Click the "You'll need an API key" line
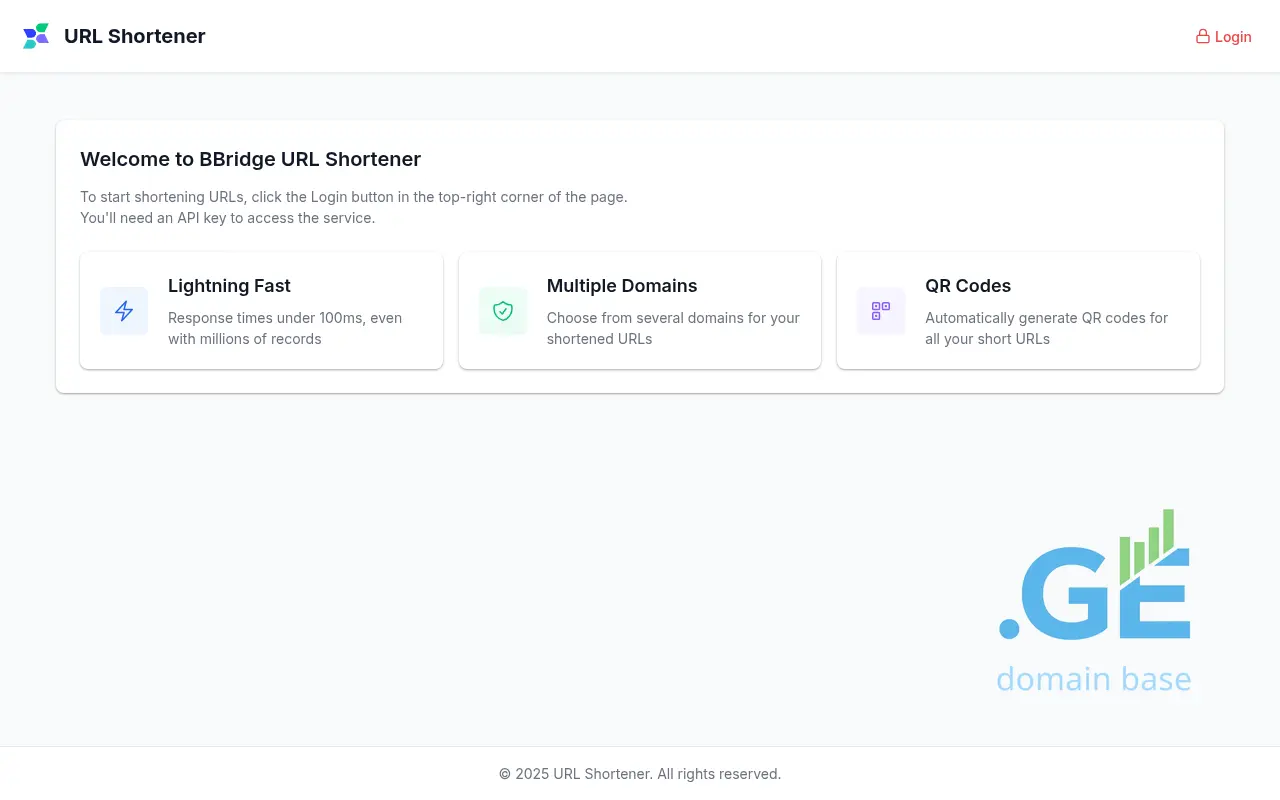This screenshot has height=800, width=1280. 228,218
